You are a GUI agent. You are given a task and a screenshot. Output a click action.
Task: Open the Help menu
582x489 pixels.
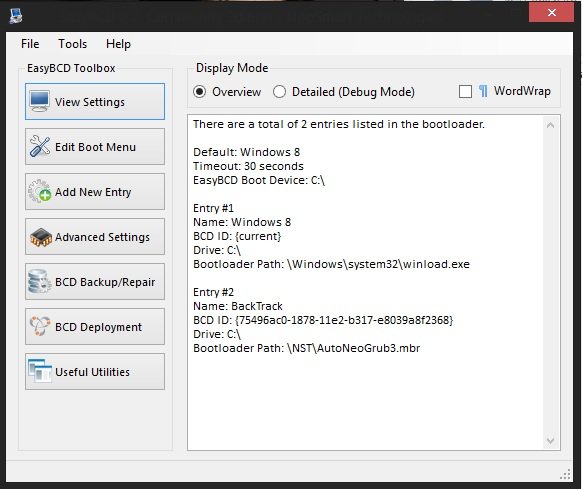click(118, 44)
